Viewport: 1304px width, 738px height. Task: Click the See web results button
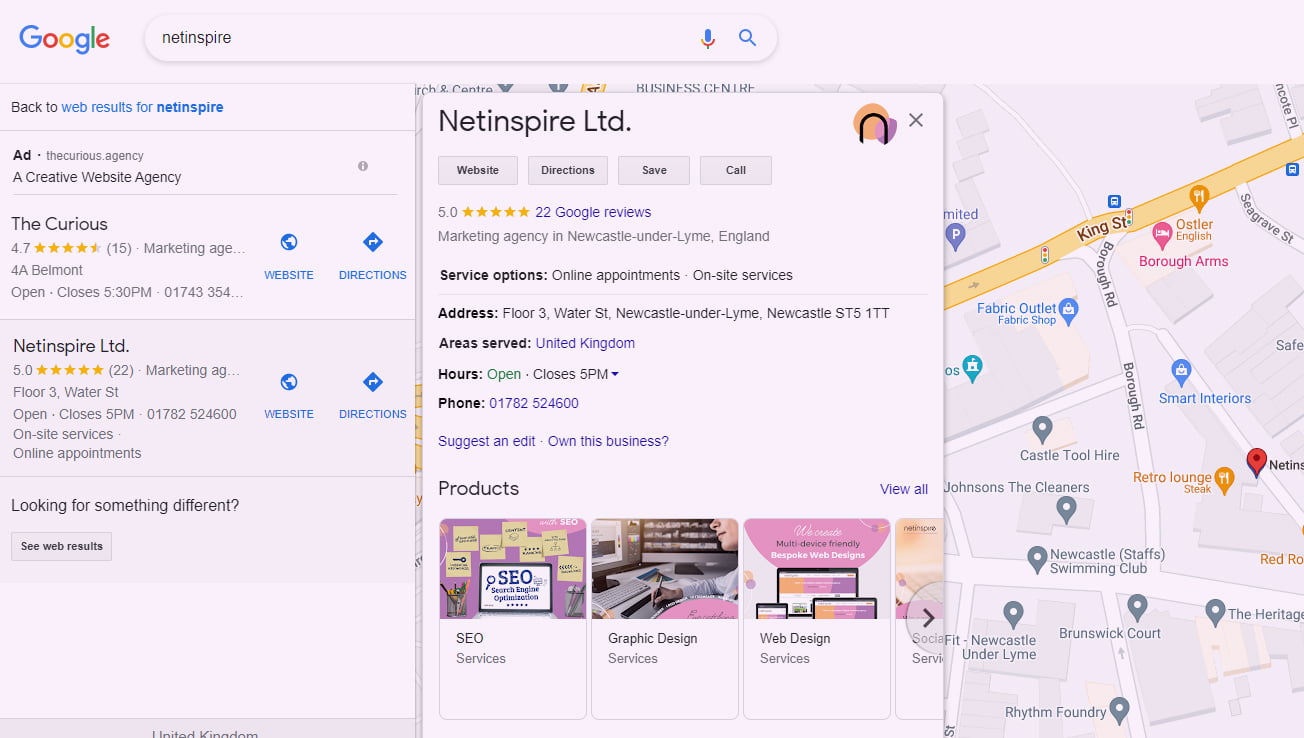click(x=61, y=546)
